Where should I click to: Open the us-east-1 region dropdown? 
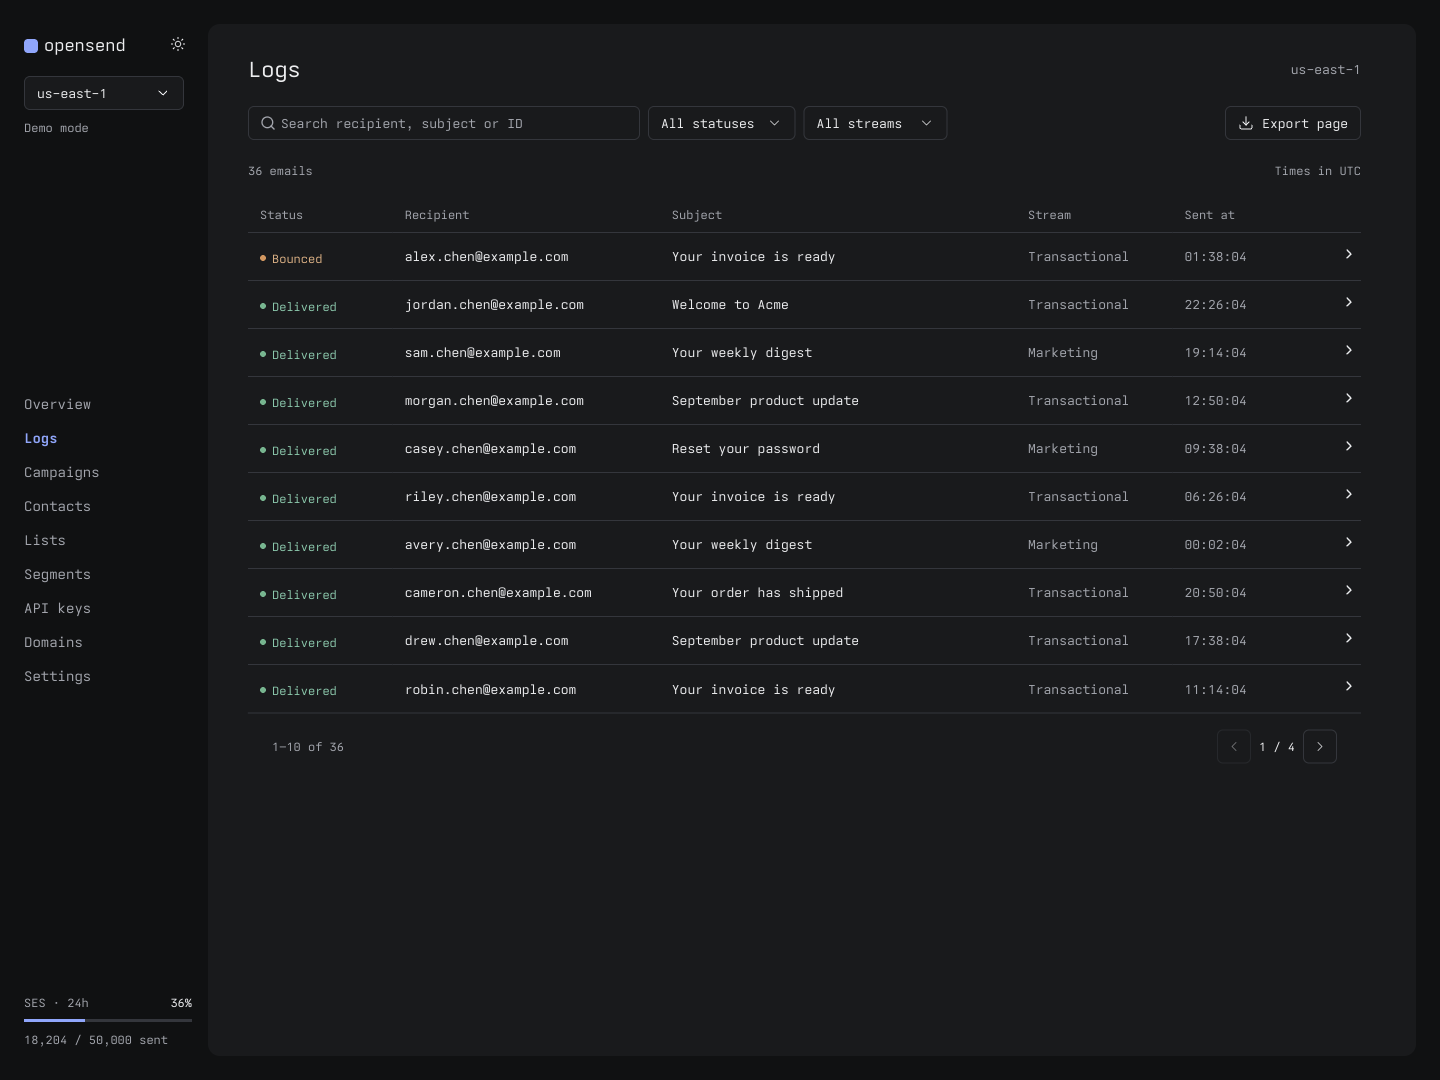104,93
